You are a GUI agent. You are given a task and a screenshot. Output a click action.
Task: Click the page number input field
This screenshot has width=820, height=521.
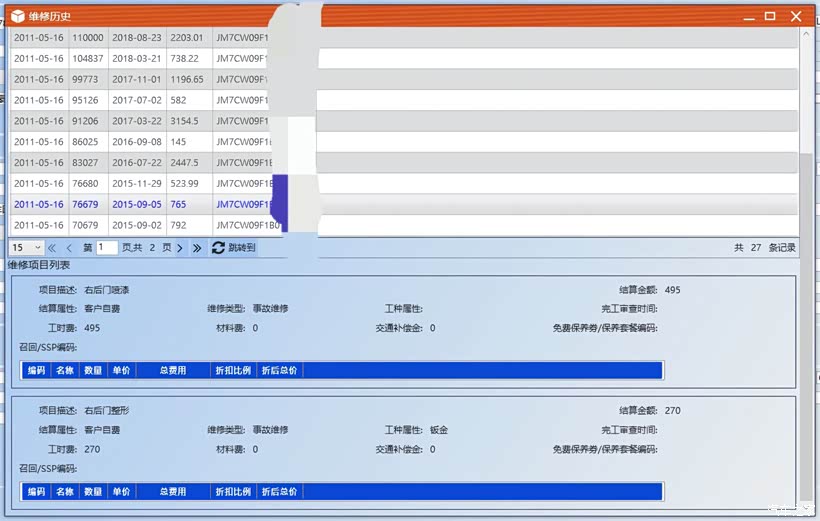point(107,247)
